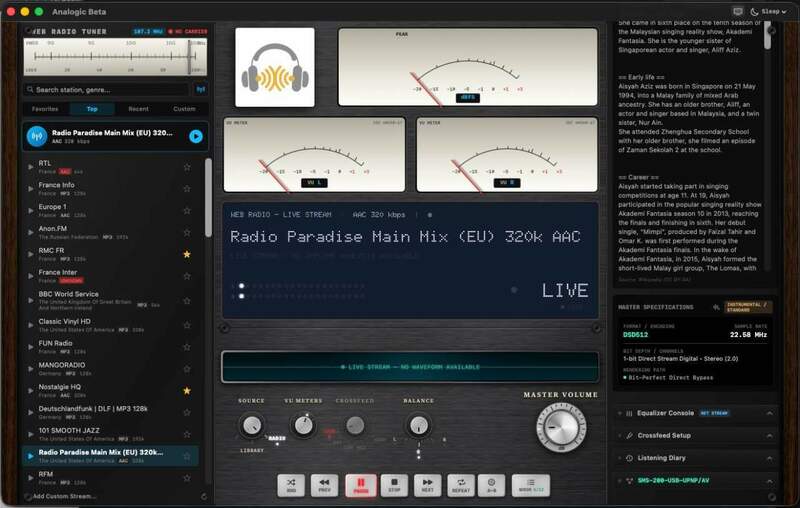Click the headphones album art thumbnail
The image size is (800, 508).
pos(274,67)
